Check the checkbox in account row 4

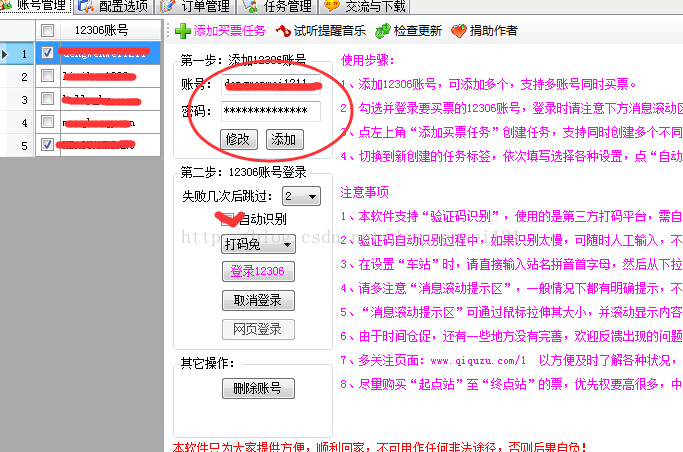[47, 121]
